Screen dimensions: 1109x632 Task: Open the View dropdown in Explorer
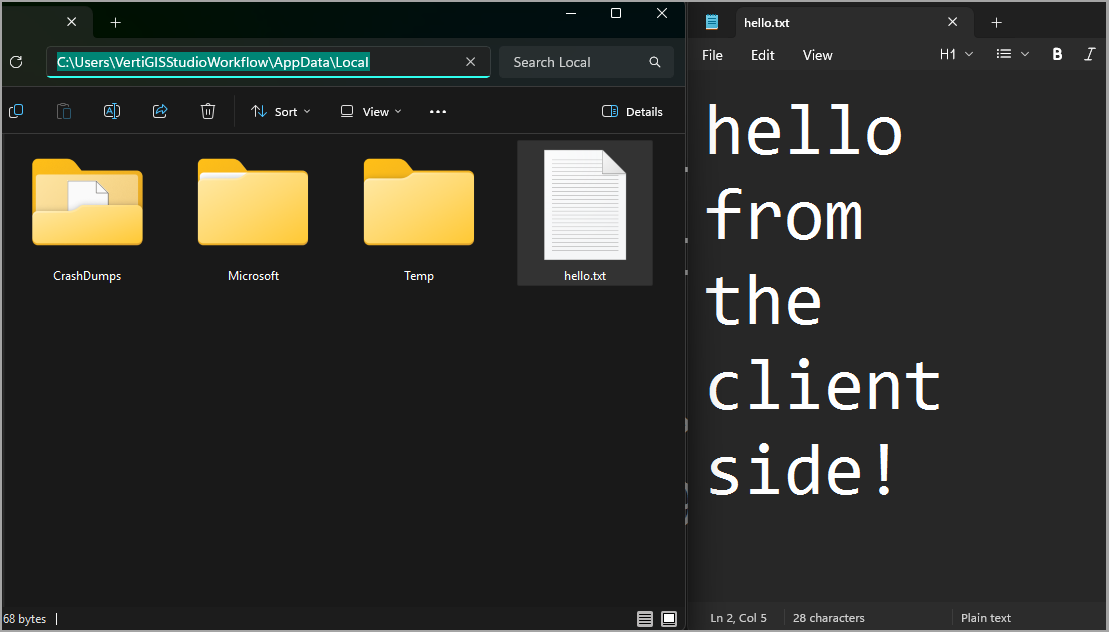pyautogui.click(x=371, y=112)
